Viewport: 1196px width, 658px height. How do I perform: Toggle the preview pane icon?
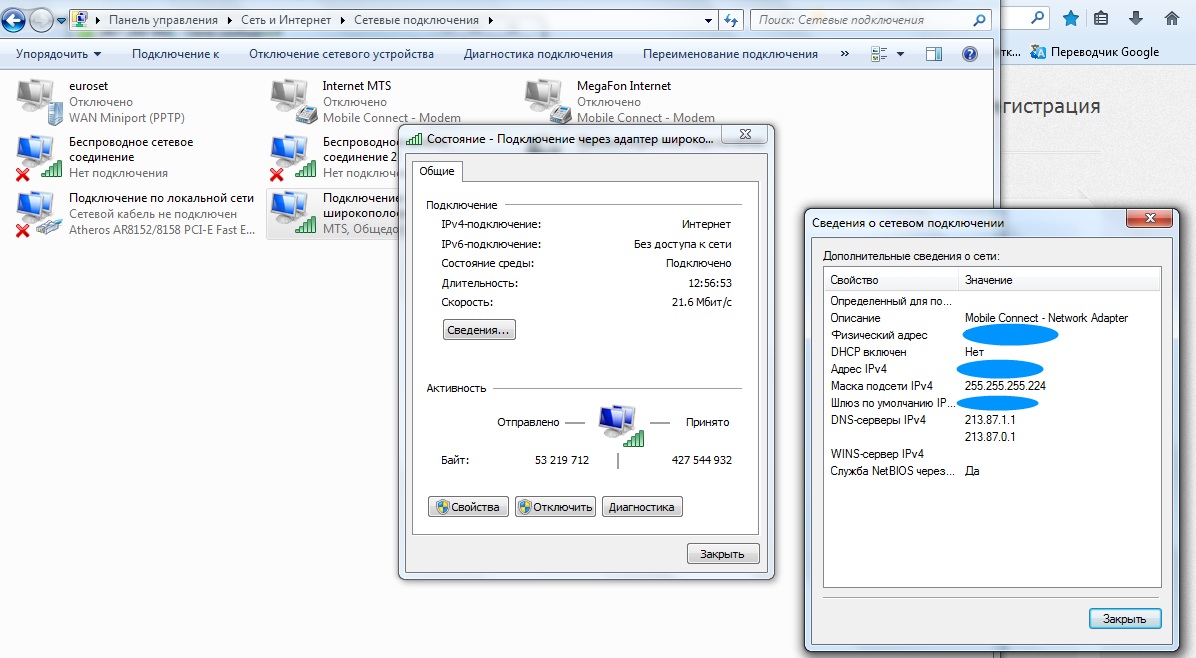[x=933, y=54]
